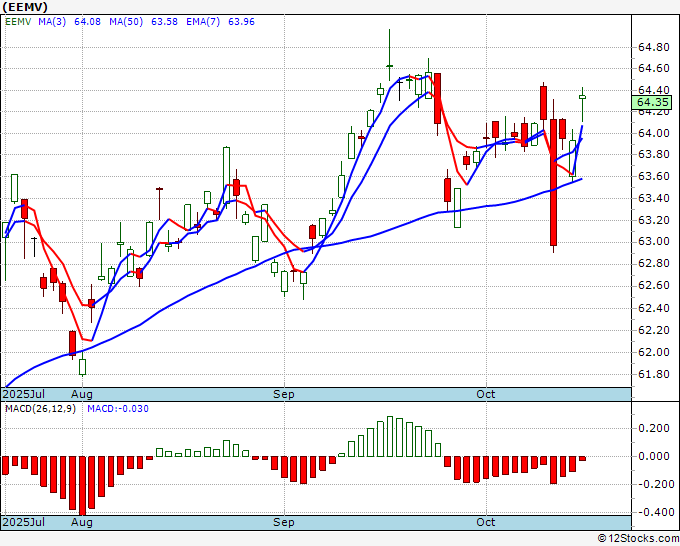Click the 63.60 price axis label
The image size is (680, 546).
654,176
